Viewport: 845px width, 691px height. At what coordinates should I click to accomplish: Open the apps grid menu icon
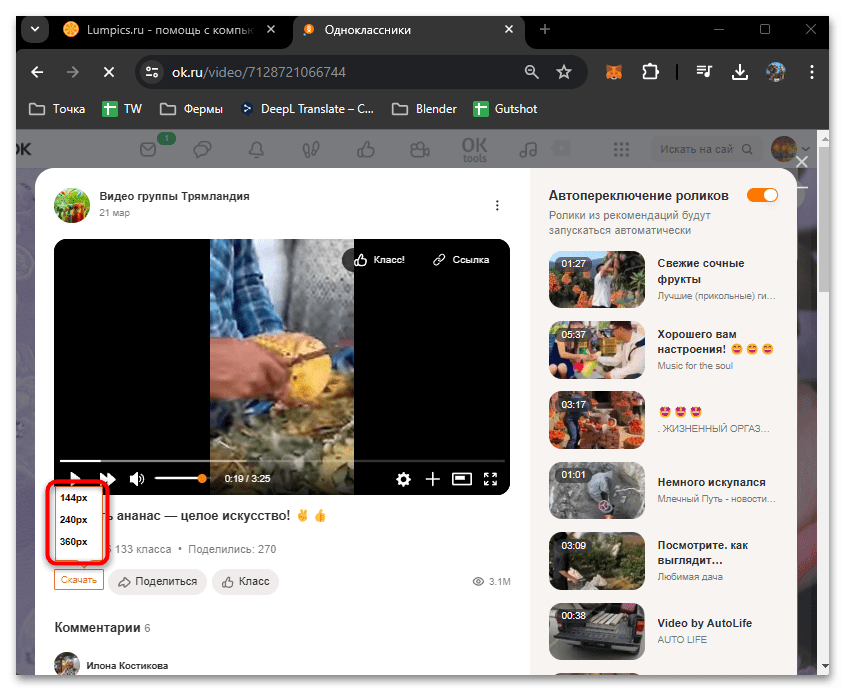pos(621,148)
